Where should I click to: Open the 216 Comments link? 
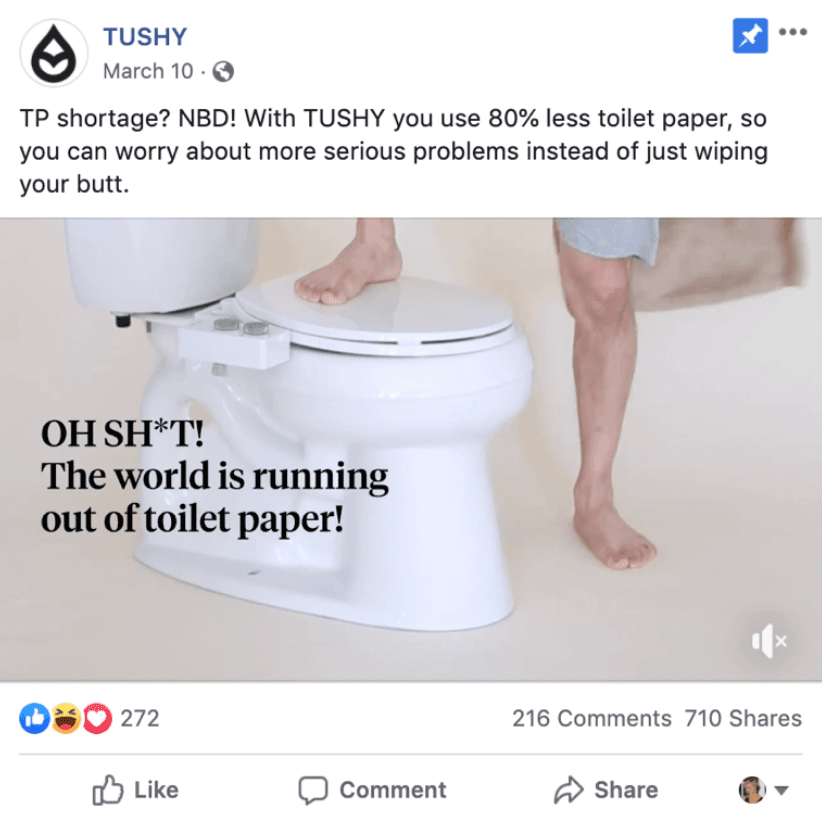[x=592, y=719]
